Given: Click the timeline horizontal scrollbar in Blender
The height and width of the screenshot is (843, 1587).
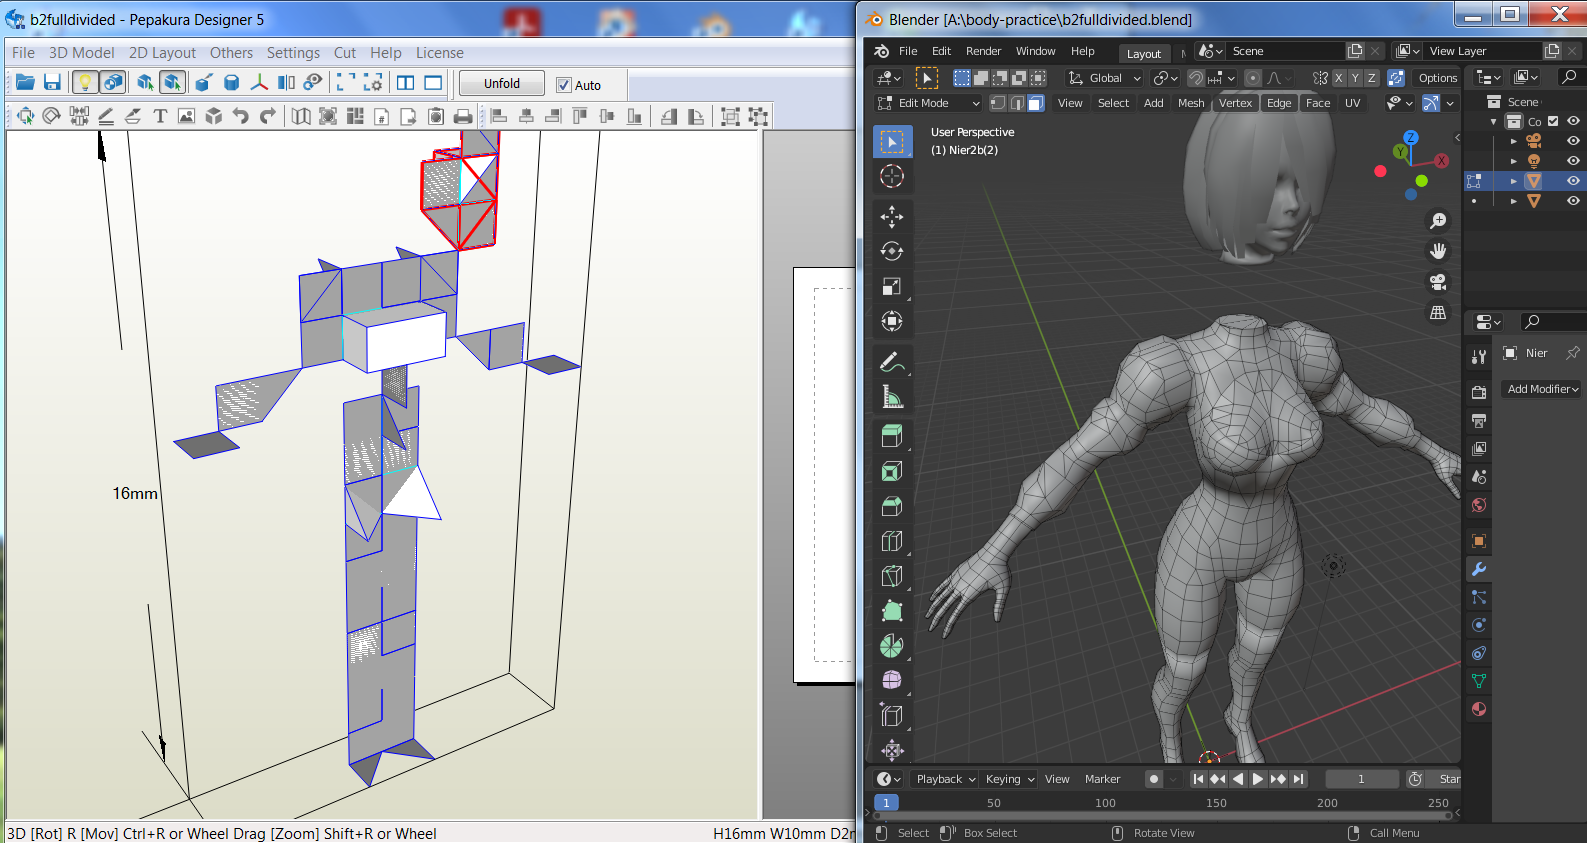Looking at the screenshot, I should (1164, 815).
